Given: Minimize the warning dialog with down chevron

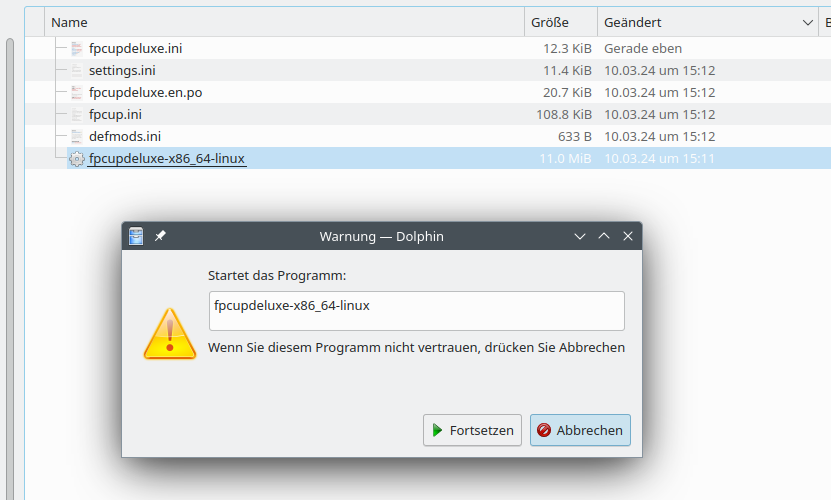Looking at the screenshot, I should tap(580, 236).
